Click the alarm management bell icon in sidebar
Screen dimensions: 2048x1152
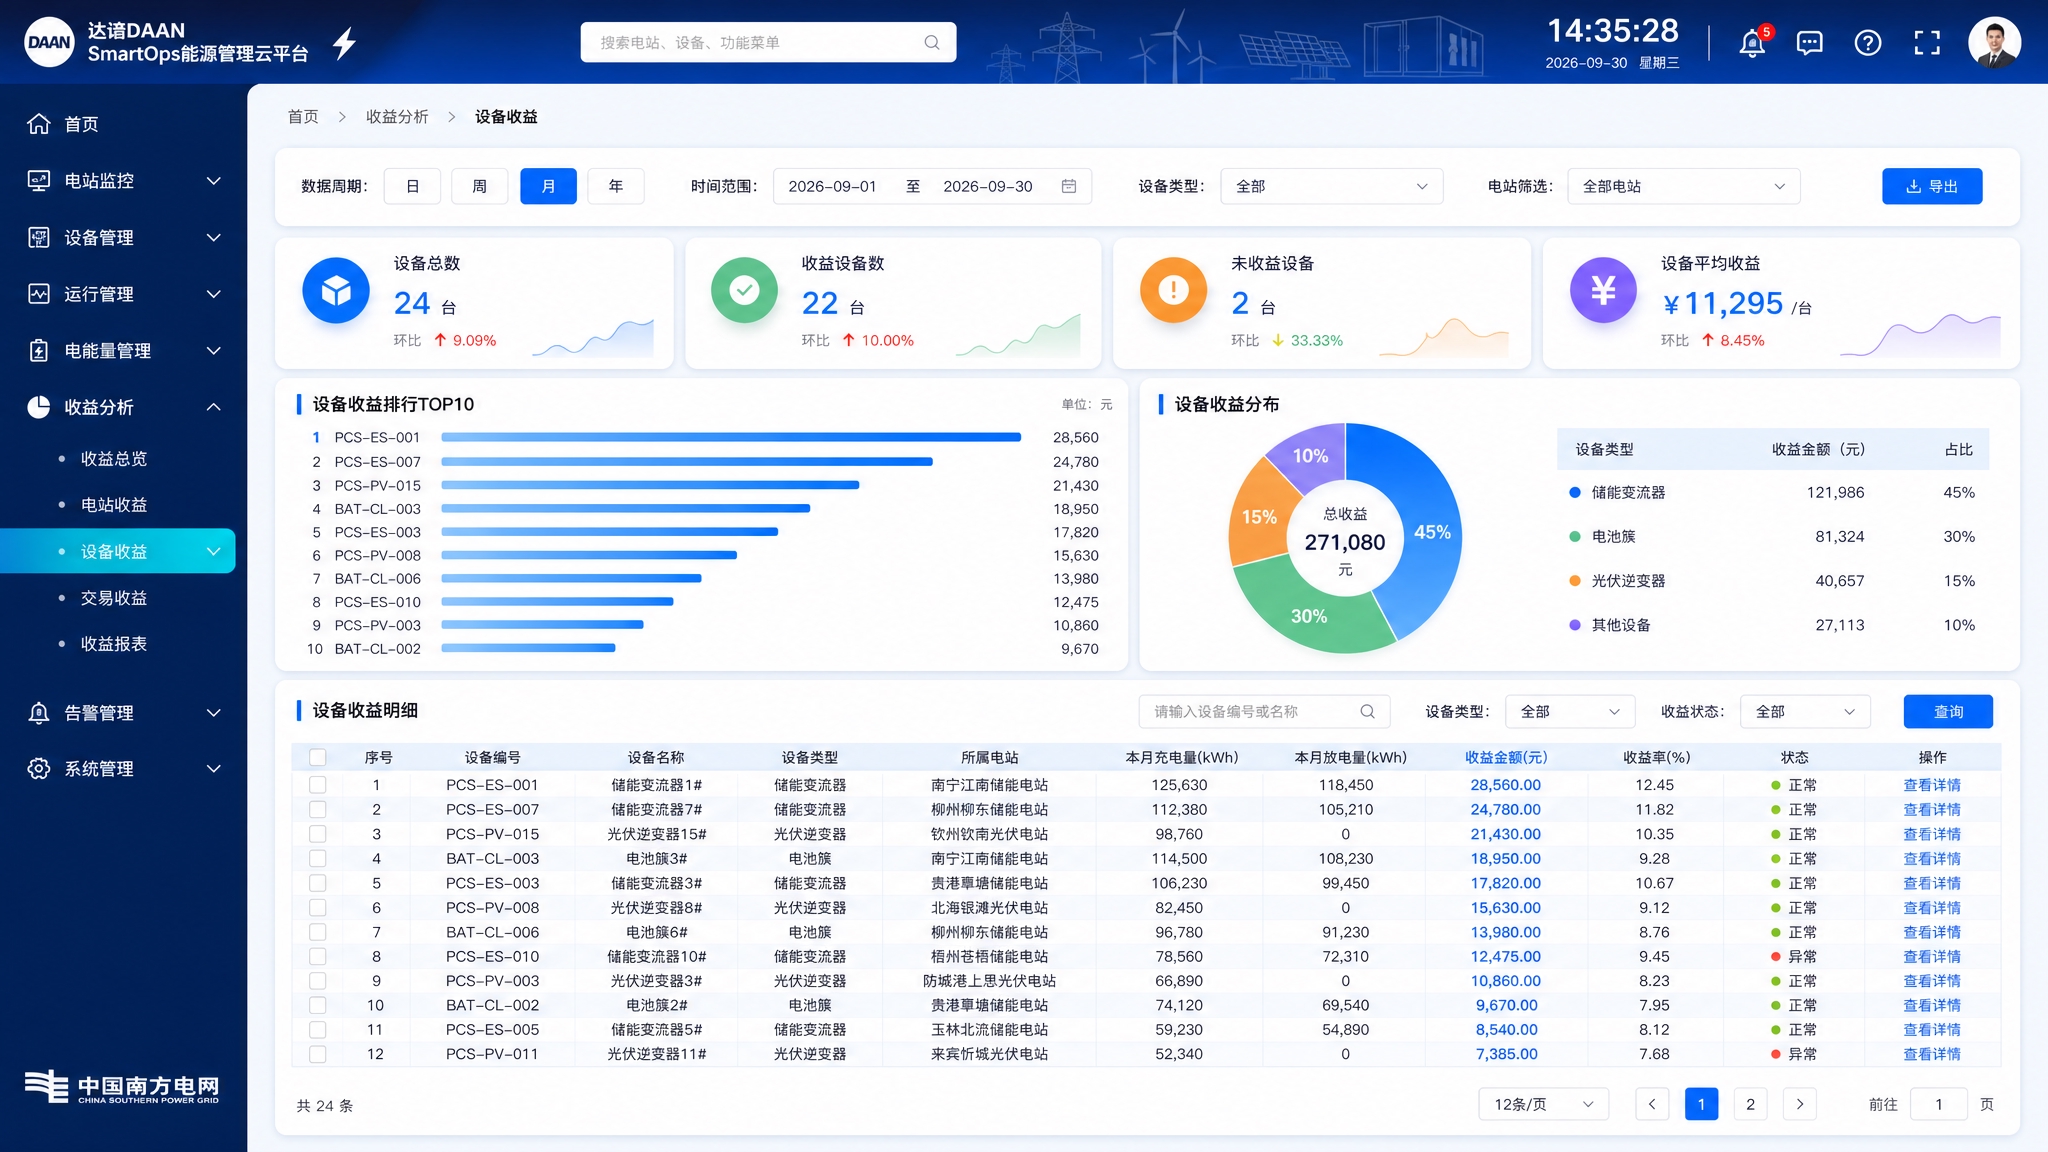click(38, 713)
